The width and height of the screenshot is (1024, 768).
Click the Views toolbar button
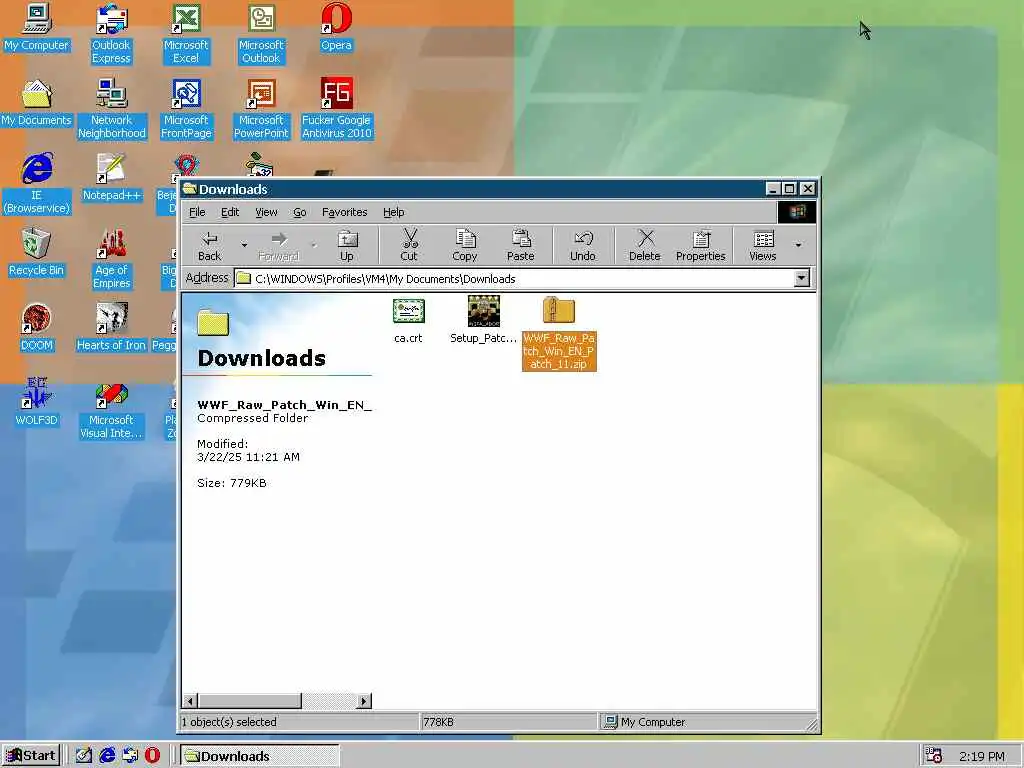[x=763, y=246]
